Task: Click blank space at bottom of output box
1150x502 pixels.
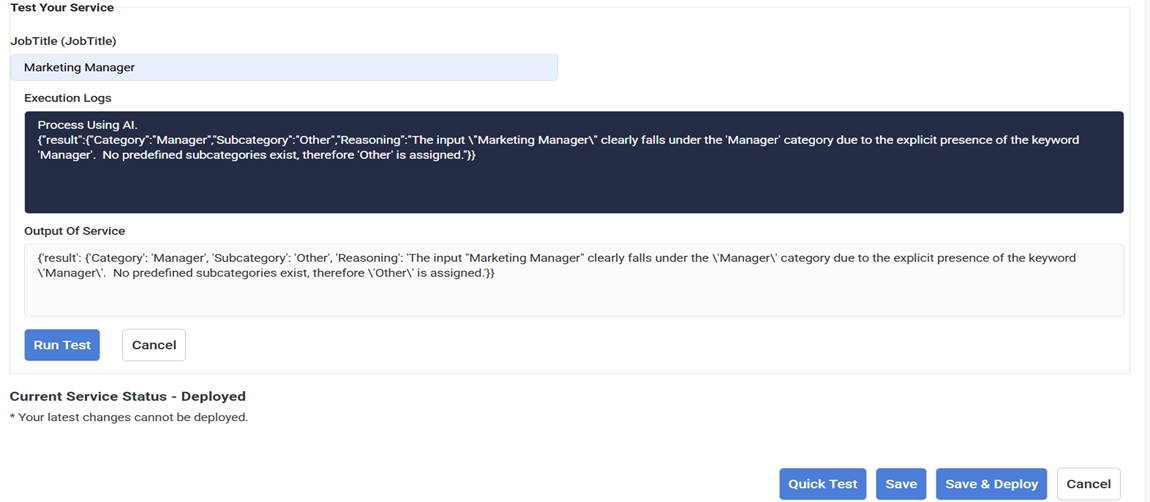Action: (x=573, y=300)
